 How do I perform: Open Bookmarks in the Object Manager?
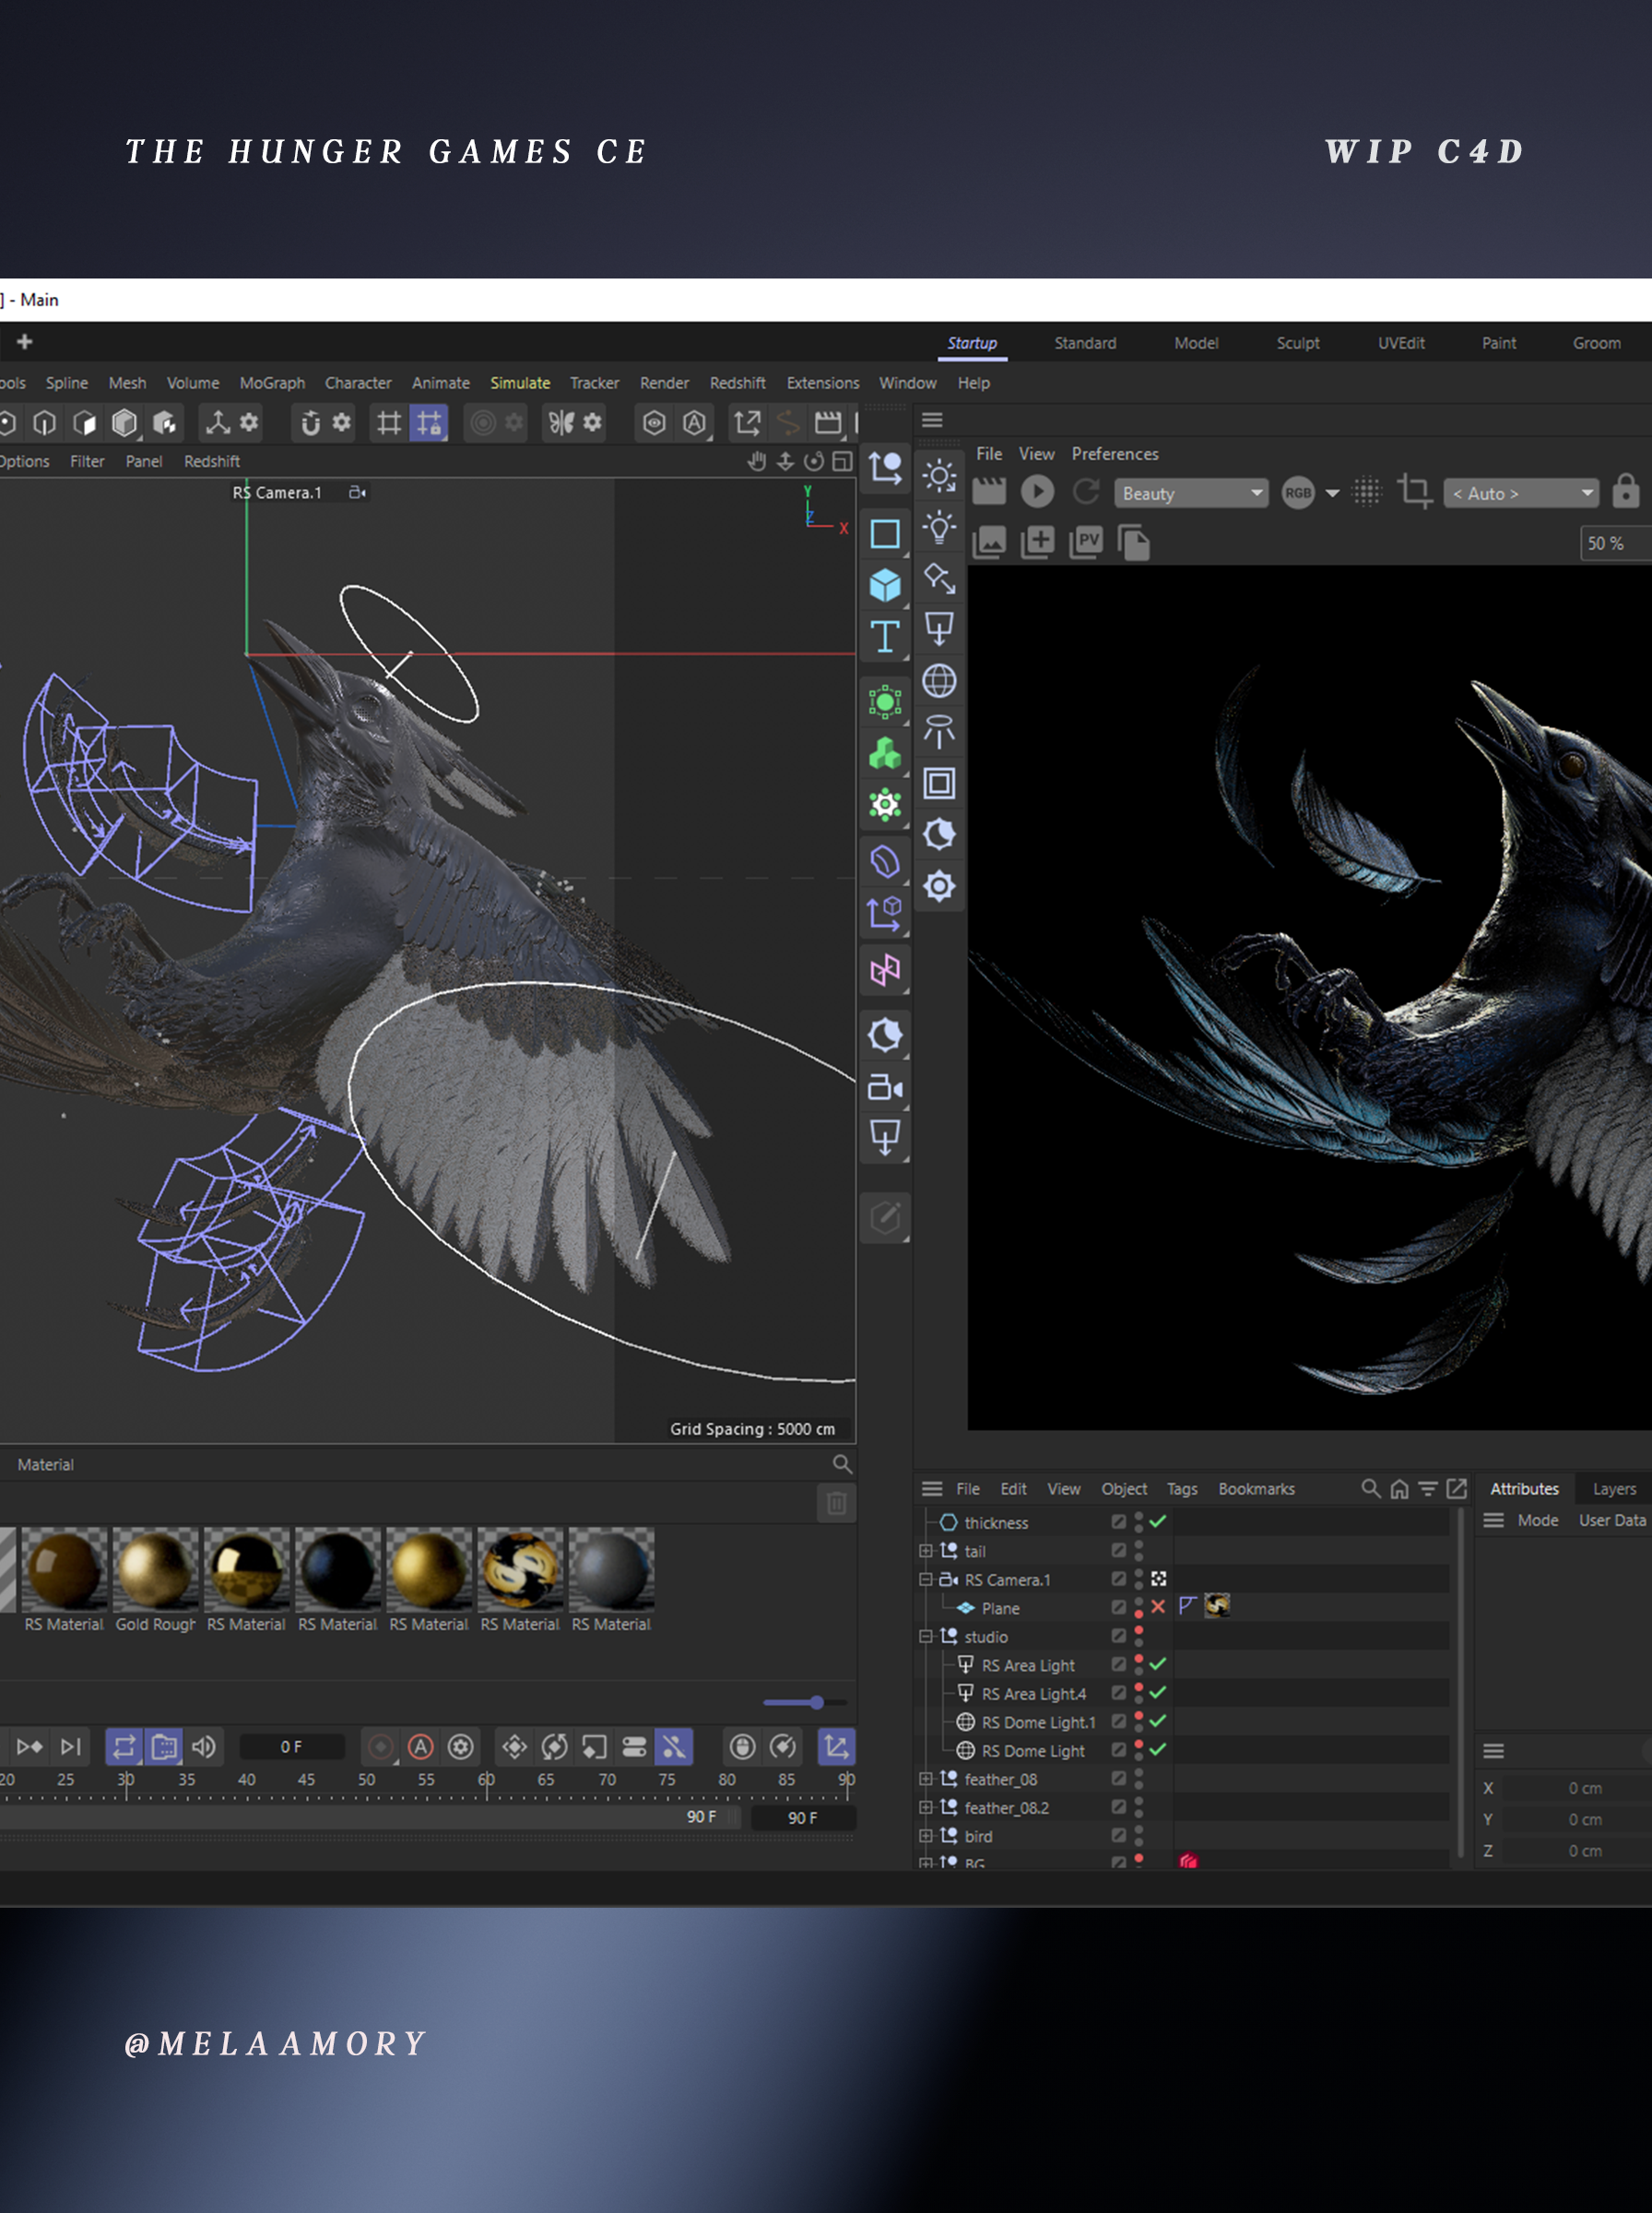click(1256, 1489)
